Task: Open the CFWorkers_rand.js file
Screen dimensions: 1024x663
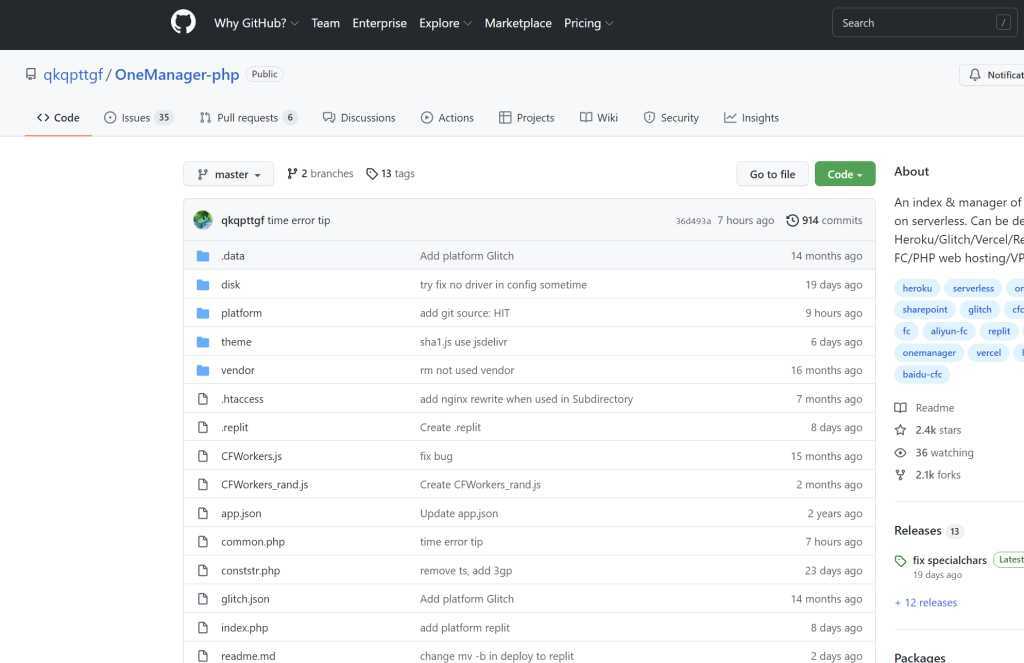Action: coord(264,485)
